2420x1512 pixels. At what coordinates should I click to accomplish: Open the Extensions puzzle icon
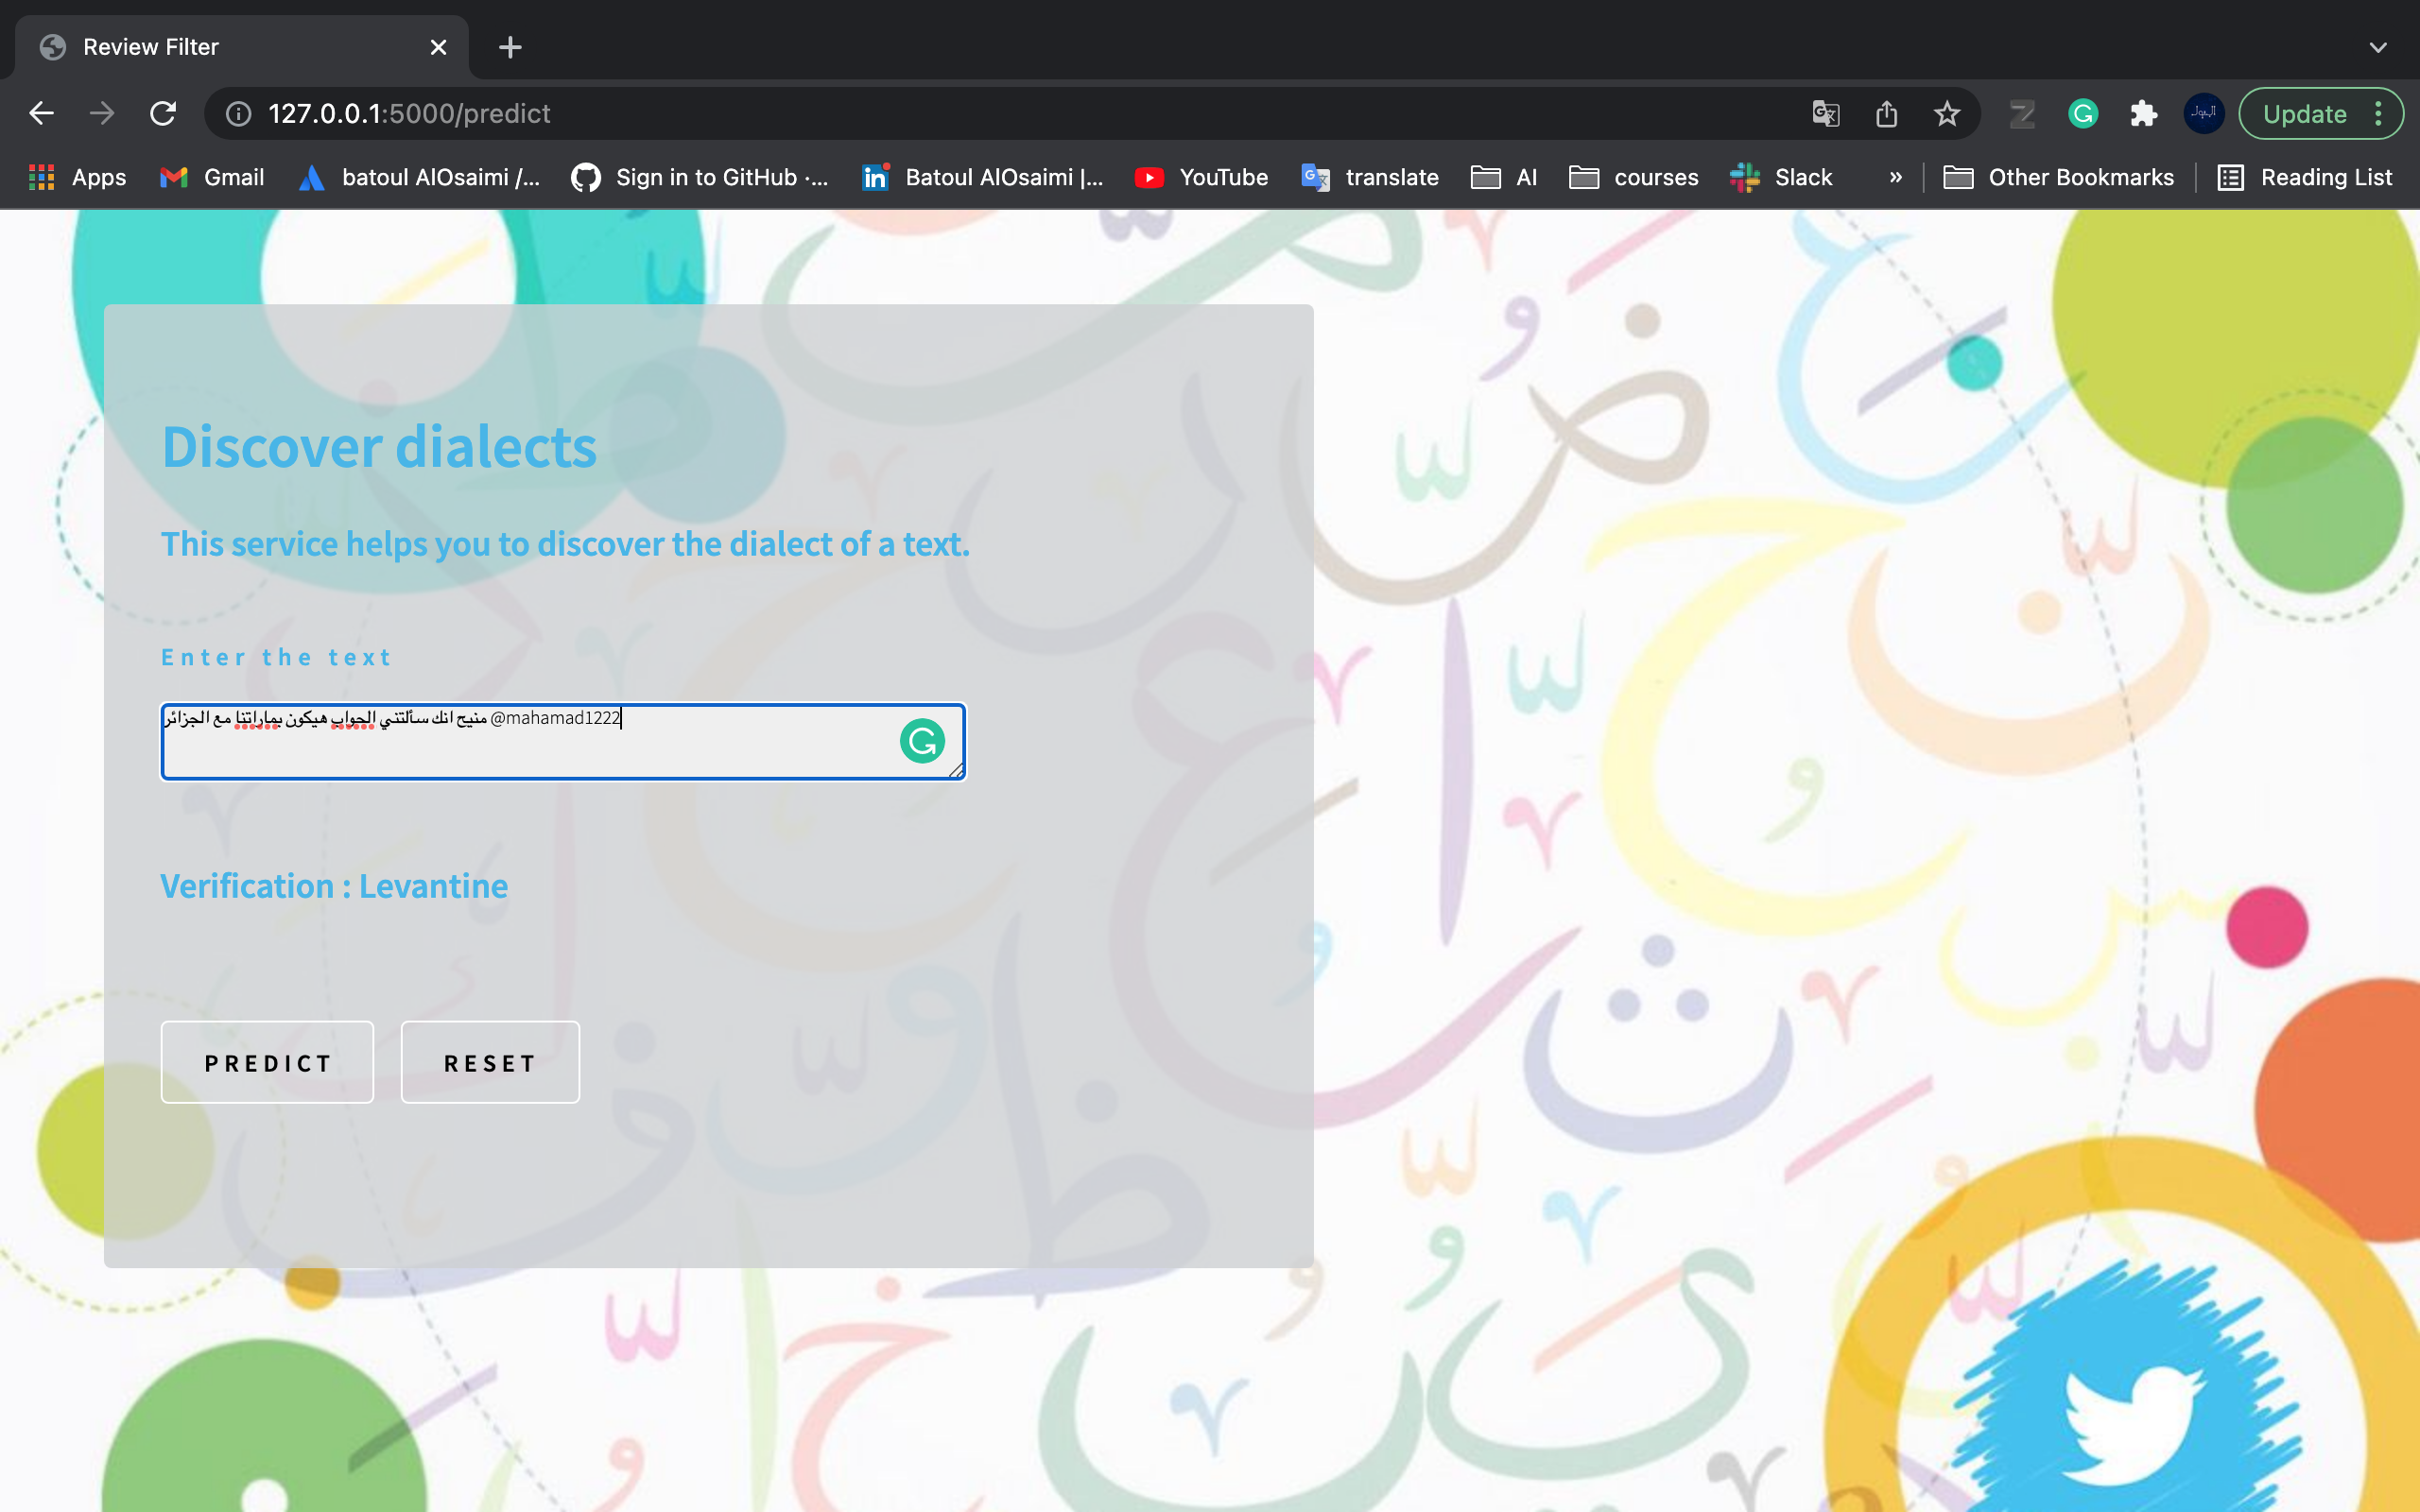(x=2143, y=114)
